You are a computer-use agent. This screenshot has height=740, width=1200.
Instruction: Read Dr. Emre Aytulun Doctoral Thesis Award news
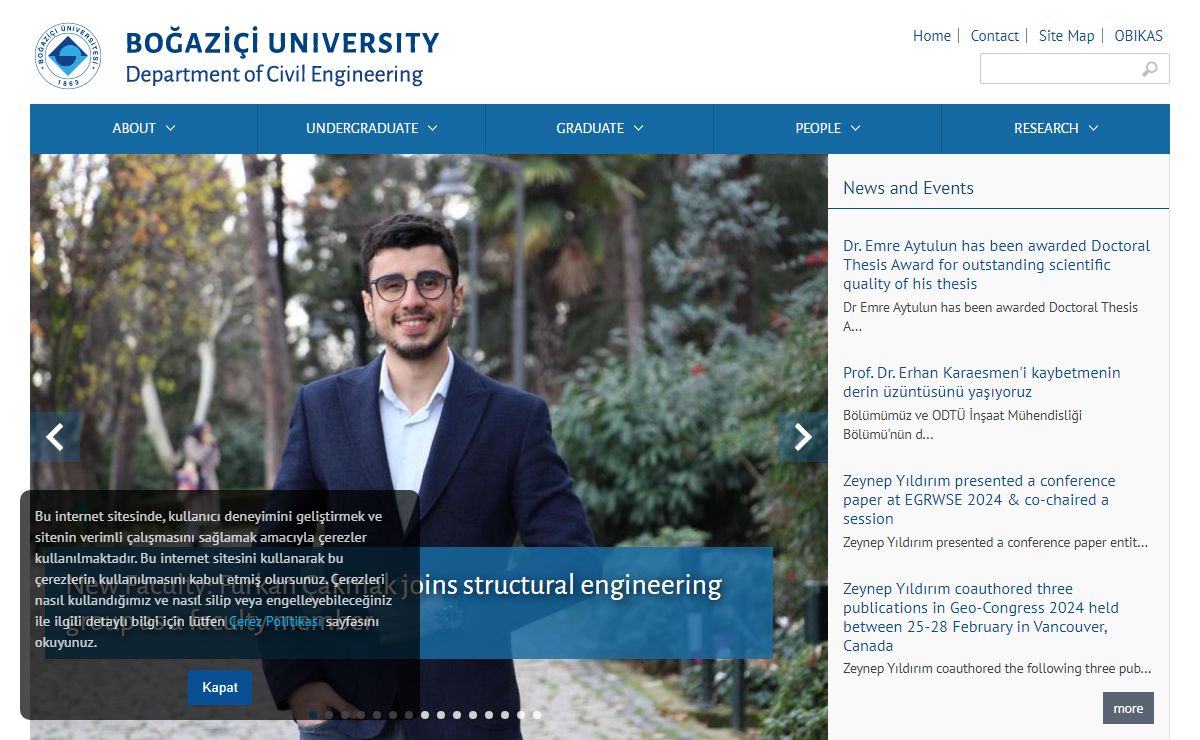coord(996,264)
